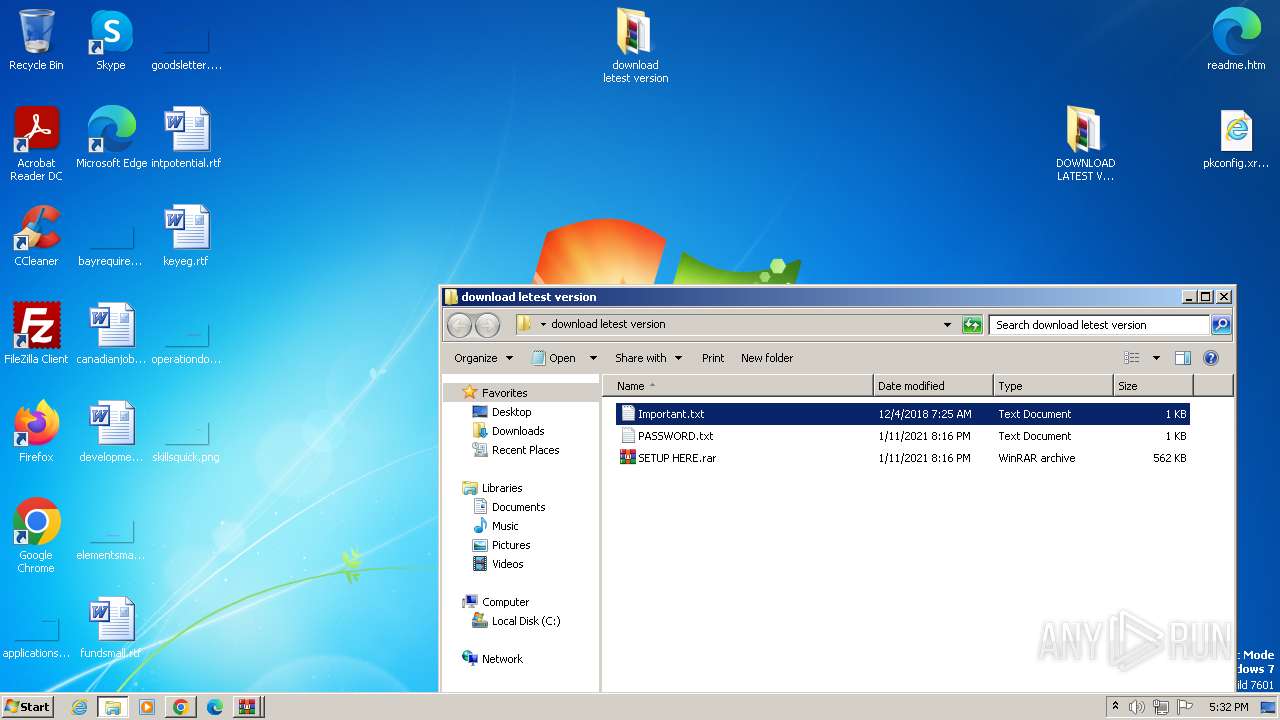Open Downloads in navigation pane
Image resolution: width=1280 pixels, height=720 pixels.
508,431
